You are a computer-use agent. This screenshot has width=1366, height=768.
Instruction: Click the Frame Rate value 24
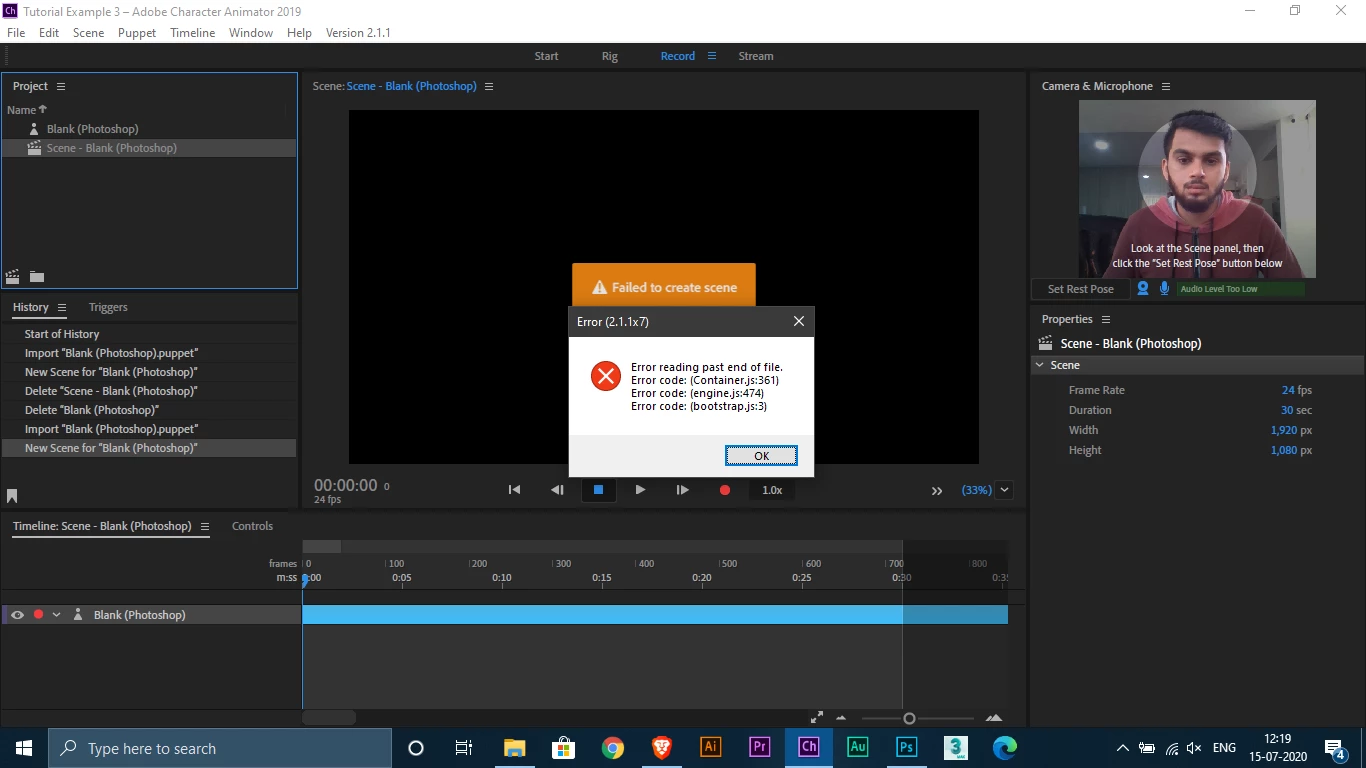coord(1288,390)
